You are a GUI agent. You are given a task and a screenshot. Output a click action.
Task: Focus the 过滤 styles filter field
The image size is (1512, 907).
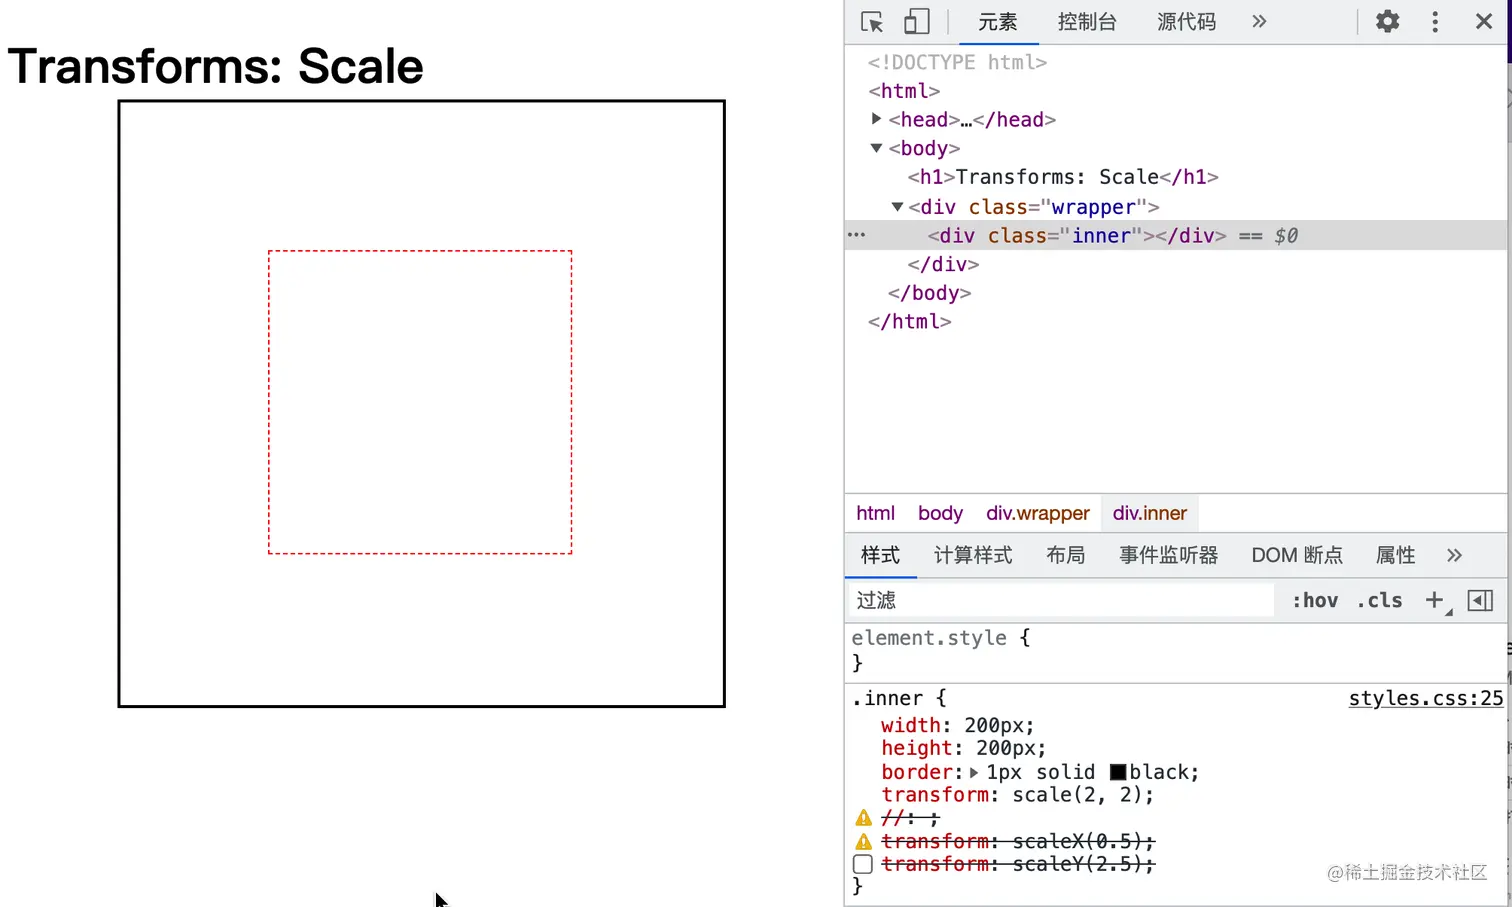[1062, 600]
